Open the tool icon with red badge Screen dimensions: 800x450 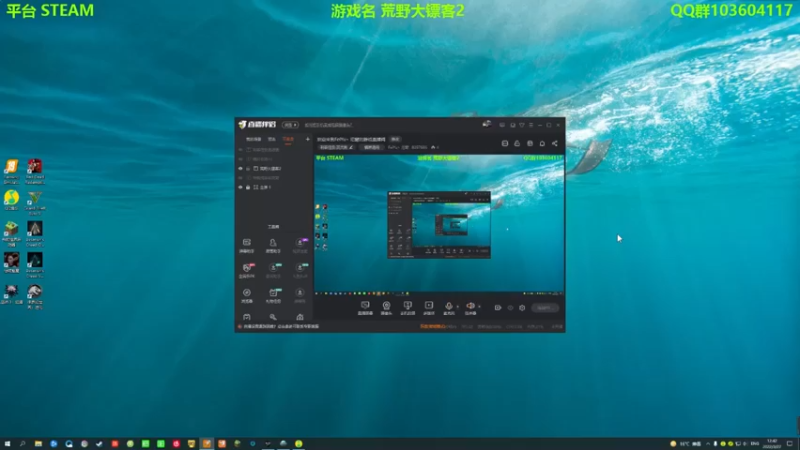click(247, 270)
